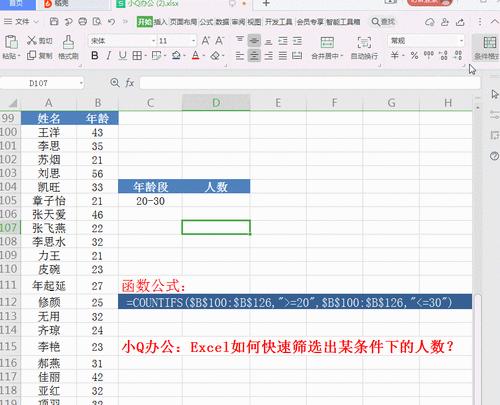Screen dimensions: 500x405
Task: Click the Paste clipboard icon
Action: click(x=11, y=42)
